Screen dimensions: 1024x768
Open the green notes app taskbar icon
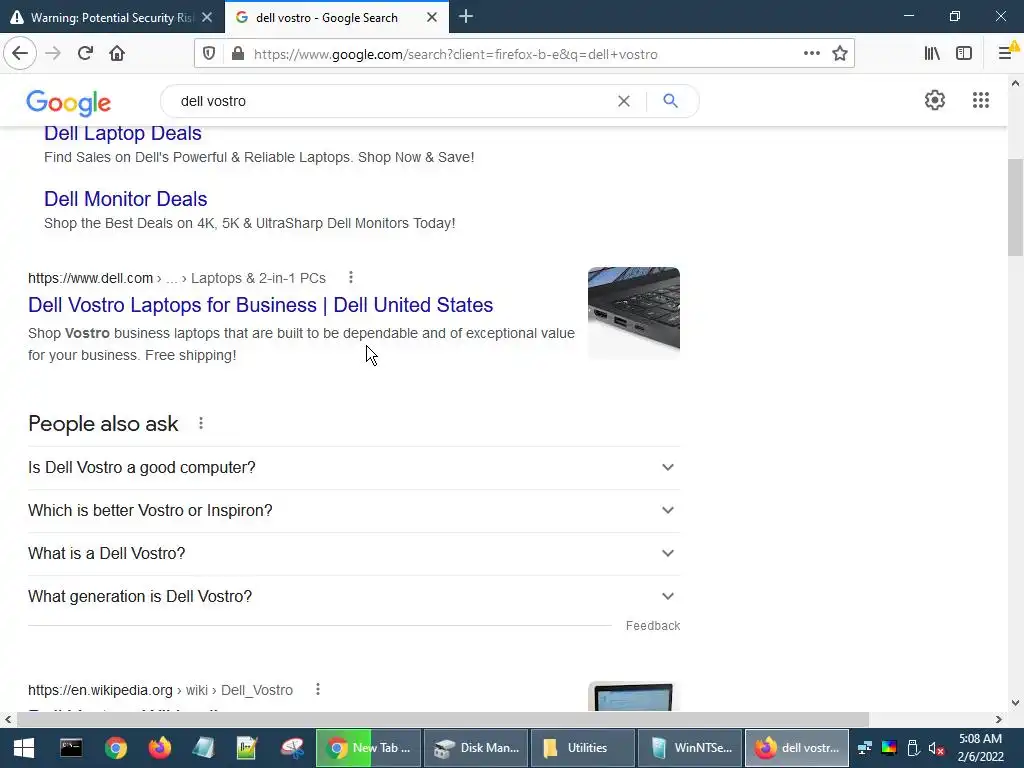pyautogui.click(x=247, y=748)
